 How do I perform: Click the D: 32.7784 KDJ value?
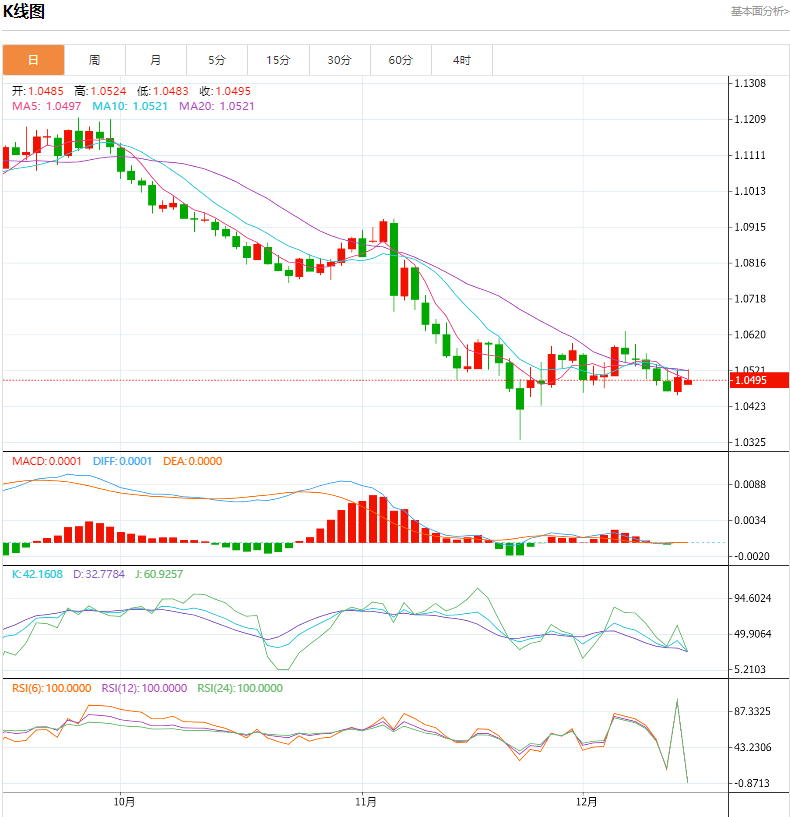click(99, 574)
